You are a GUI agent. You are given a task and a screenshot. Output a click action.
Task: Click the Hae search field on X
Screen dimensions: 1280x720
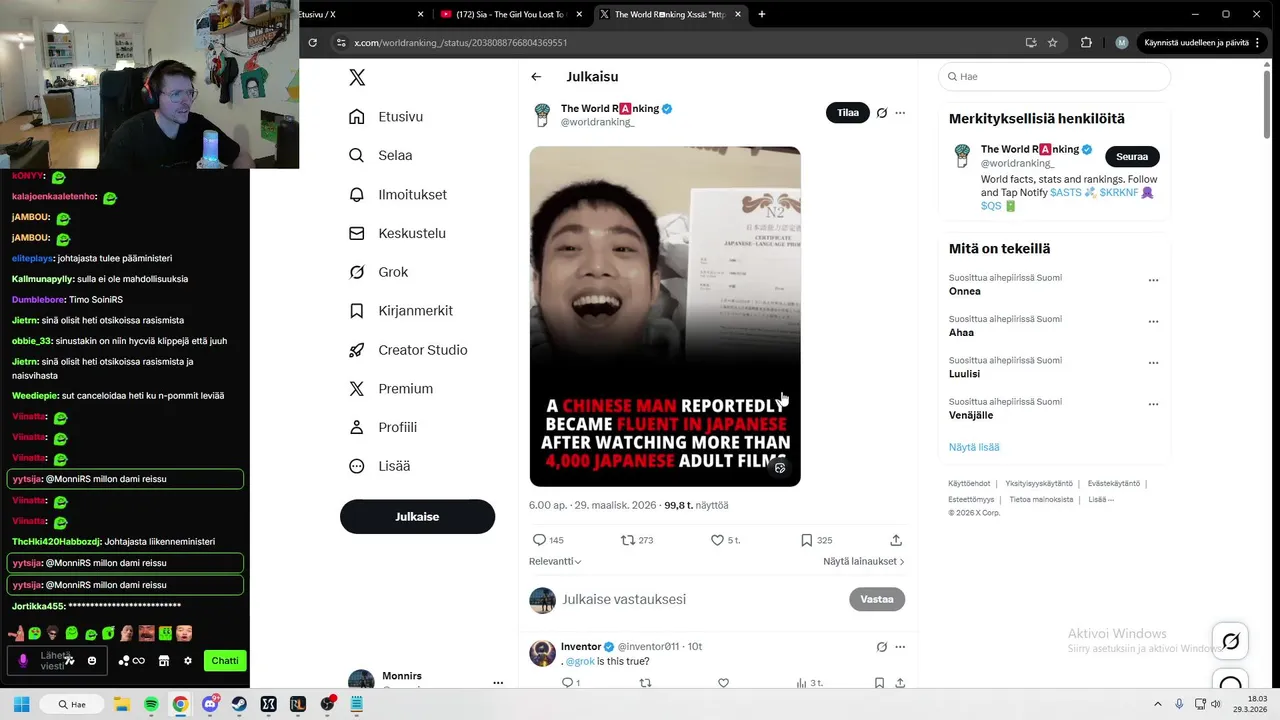click(x=1054, y=77)
